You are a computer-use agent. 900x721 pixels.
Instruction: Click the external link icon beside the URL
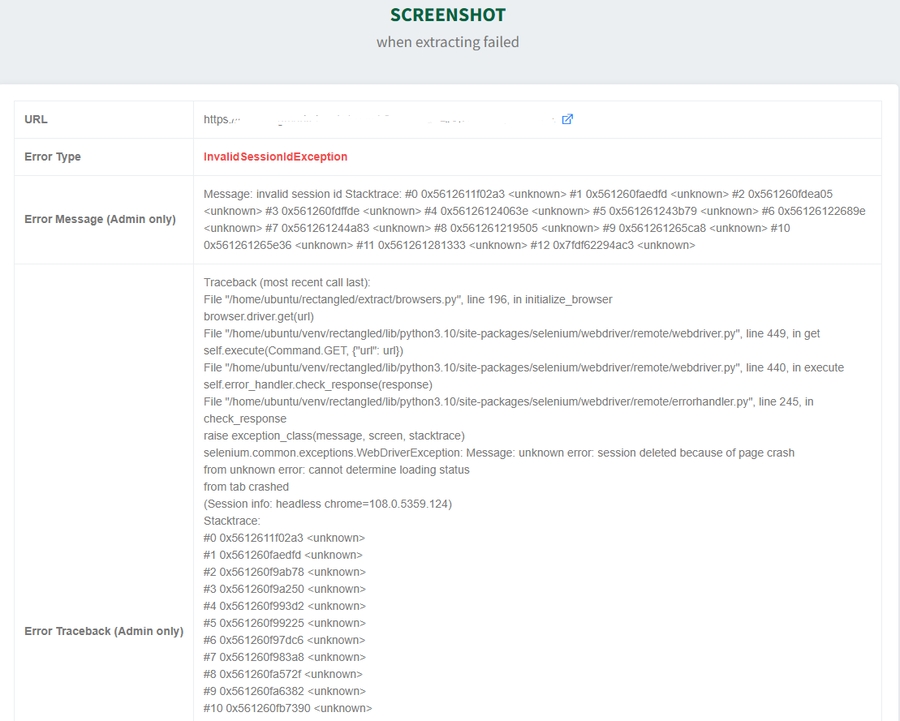(x=567, y=118)
